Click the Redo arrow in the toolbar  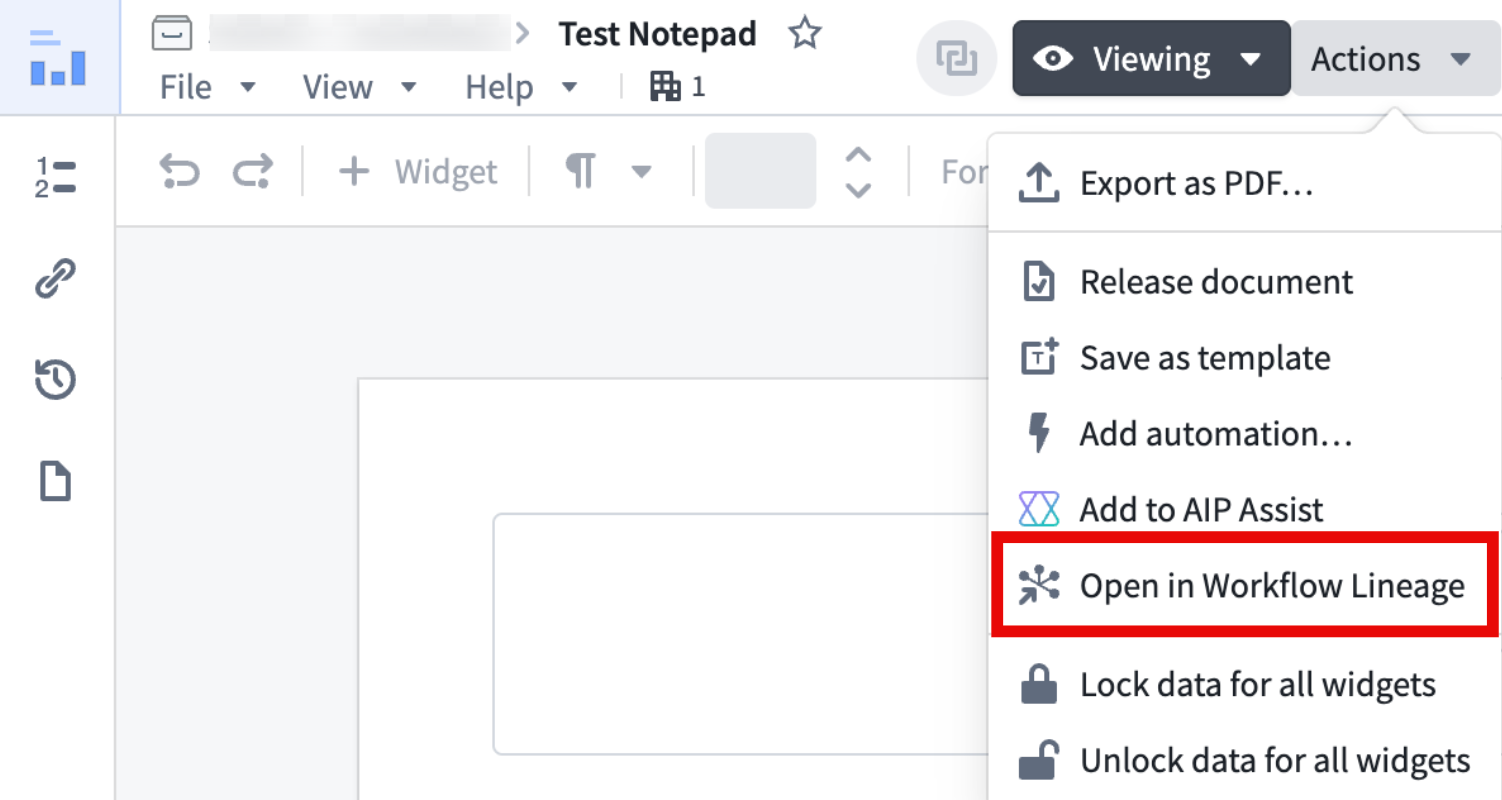click(250, 170)
